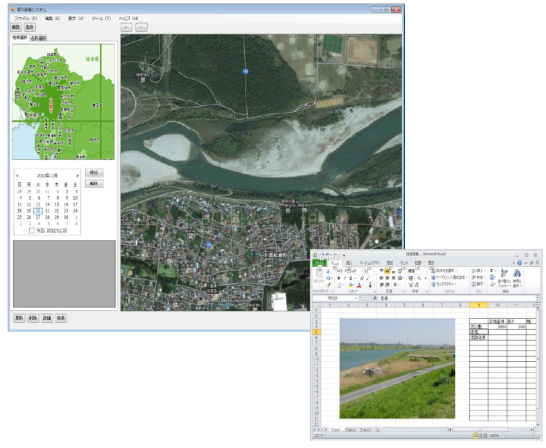The image size is (546, 448).
Task: Open the ツール menu
Action: tap(101, 18)
